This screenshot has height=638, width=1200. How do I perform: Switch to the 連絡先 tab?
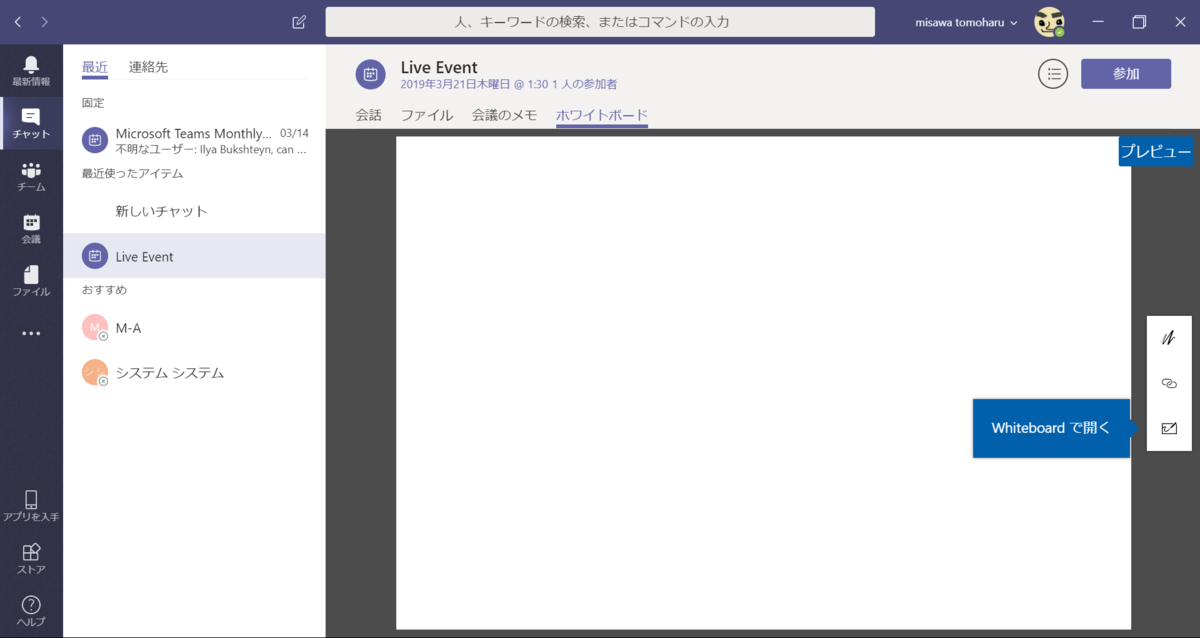(x=148, y=67)
